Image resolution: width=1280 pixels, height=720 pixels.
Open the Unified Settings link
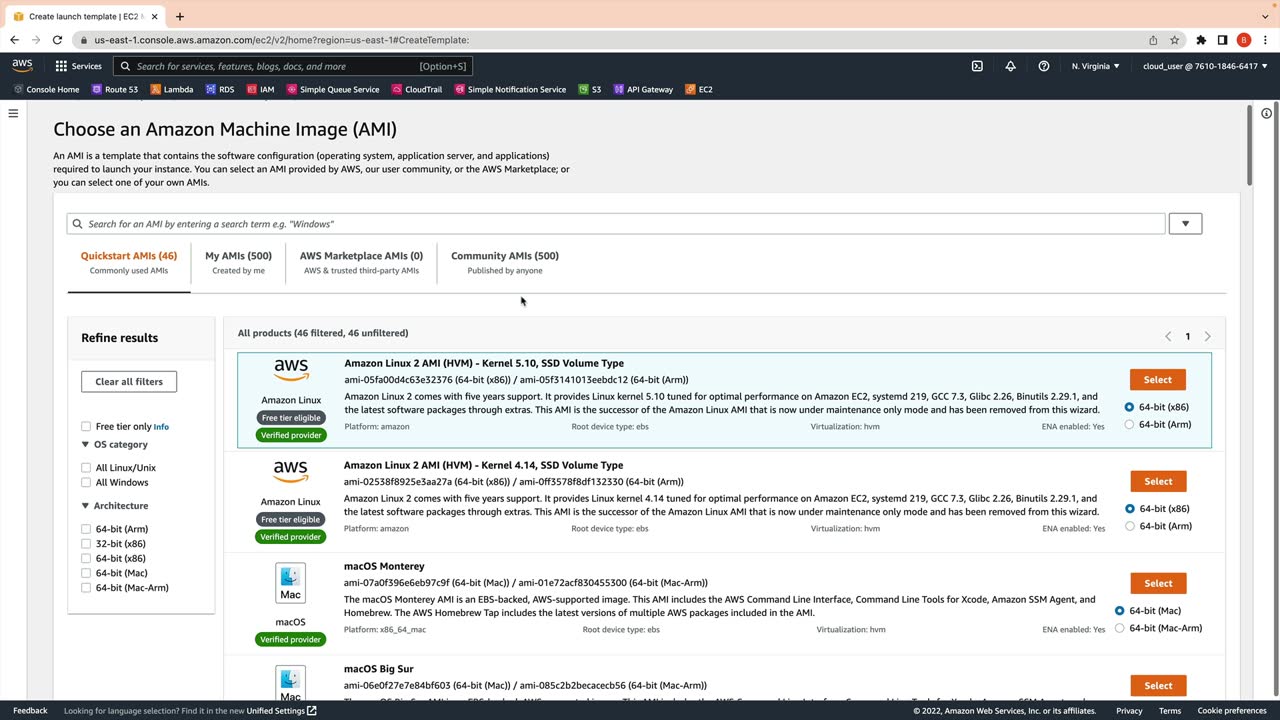(282, 711)
